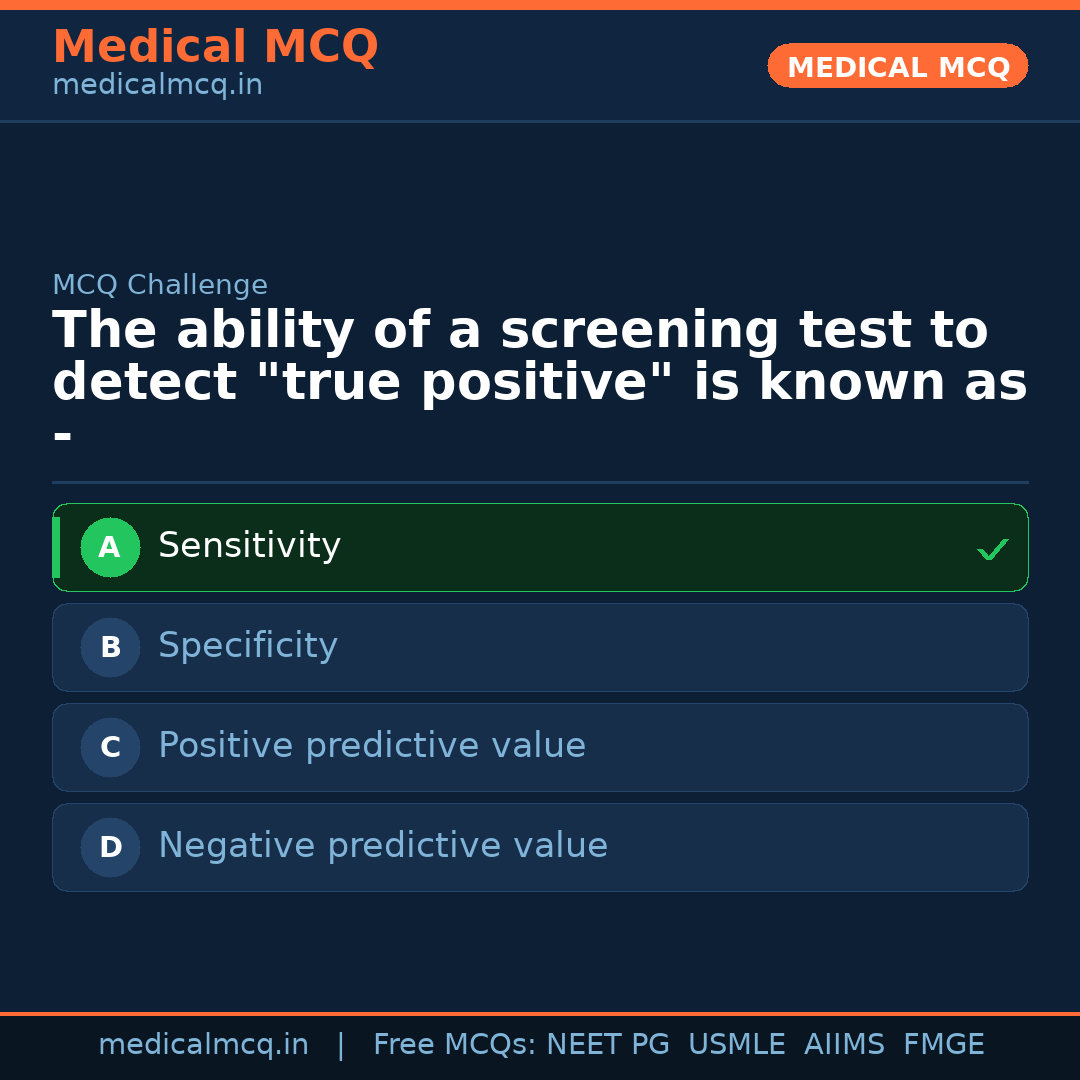Select the Negative predictive value answer
This screenshot has height=1080, width=1080.
[383, 846]
